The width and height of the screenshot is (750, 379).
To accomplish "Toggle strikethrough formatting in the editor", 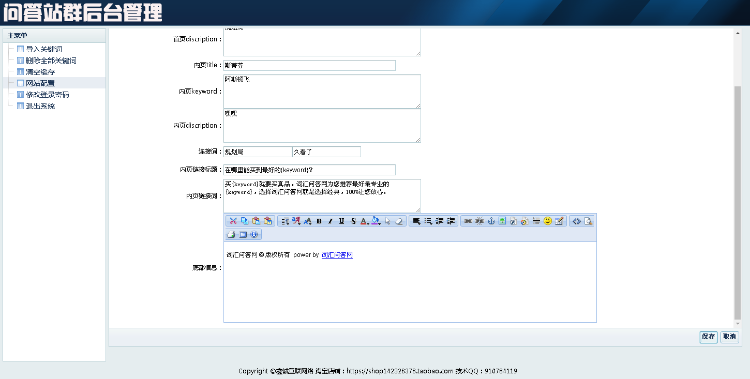I will click(x=353, y=221).
